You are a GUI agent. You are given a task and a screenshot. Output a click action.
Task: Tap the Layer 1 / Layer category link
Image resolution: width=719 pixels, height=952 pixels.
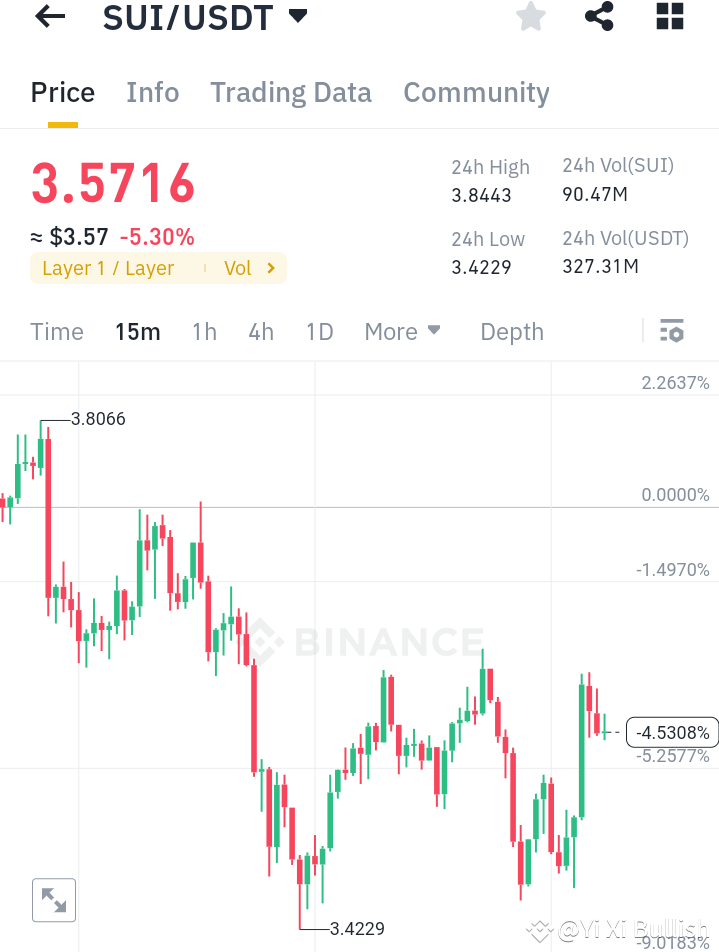click(x=109, y=267)
